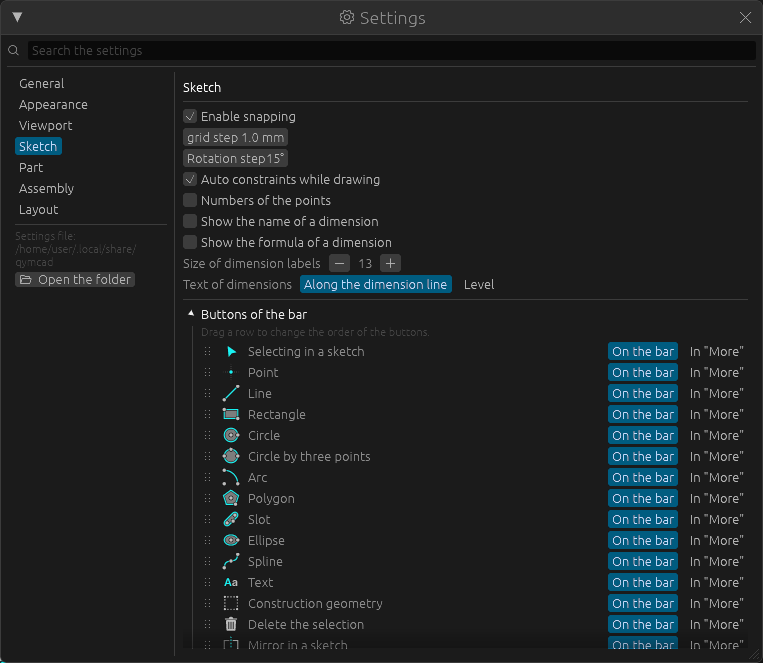Set Spline to In "More"
The width and height of the screenshot is (763, 663).
716,561
